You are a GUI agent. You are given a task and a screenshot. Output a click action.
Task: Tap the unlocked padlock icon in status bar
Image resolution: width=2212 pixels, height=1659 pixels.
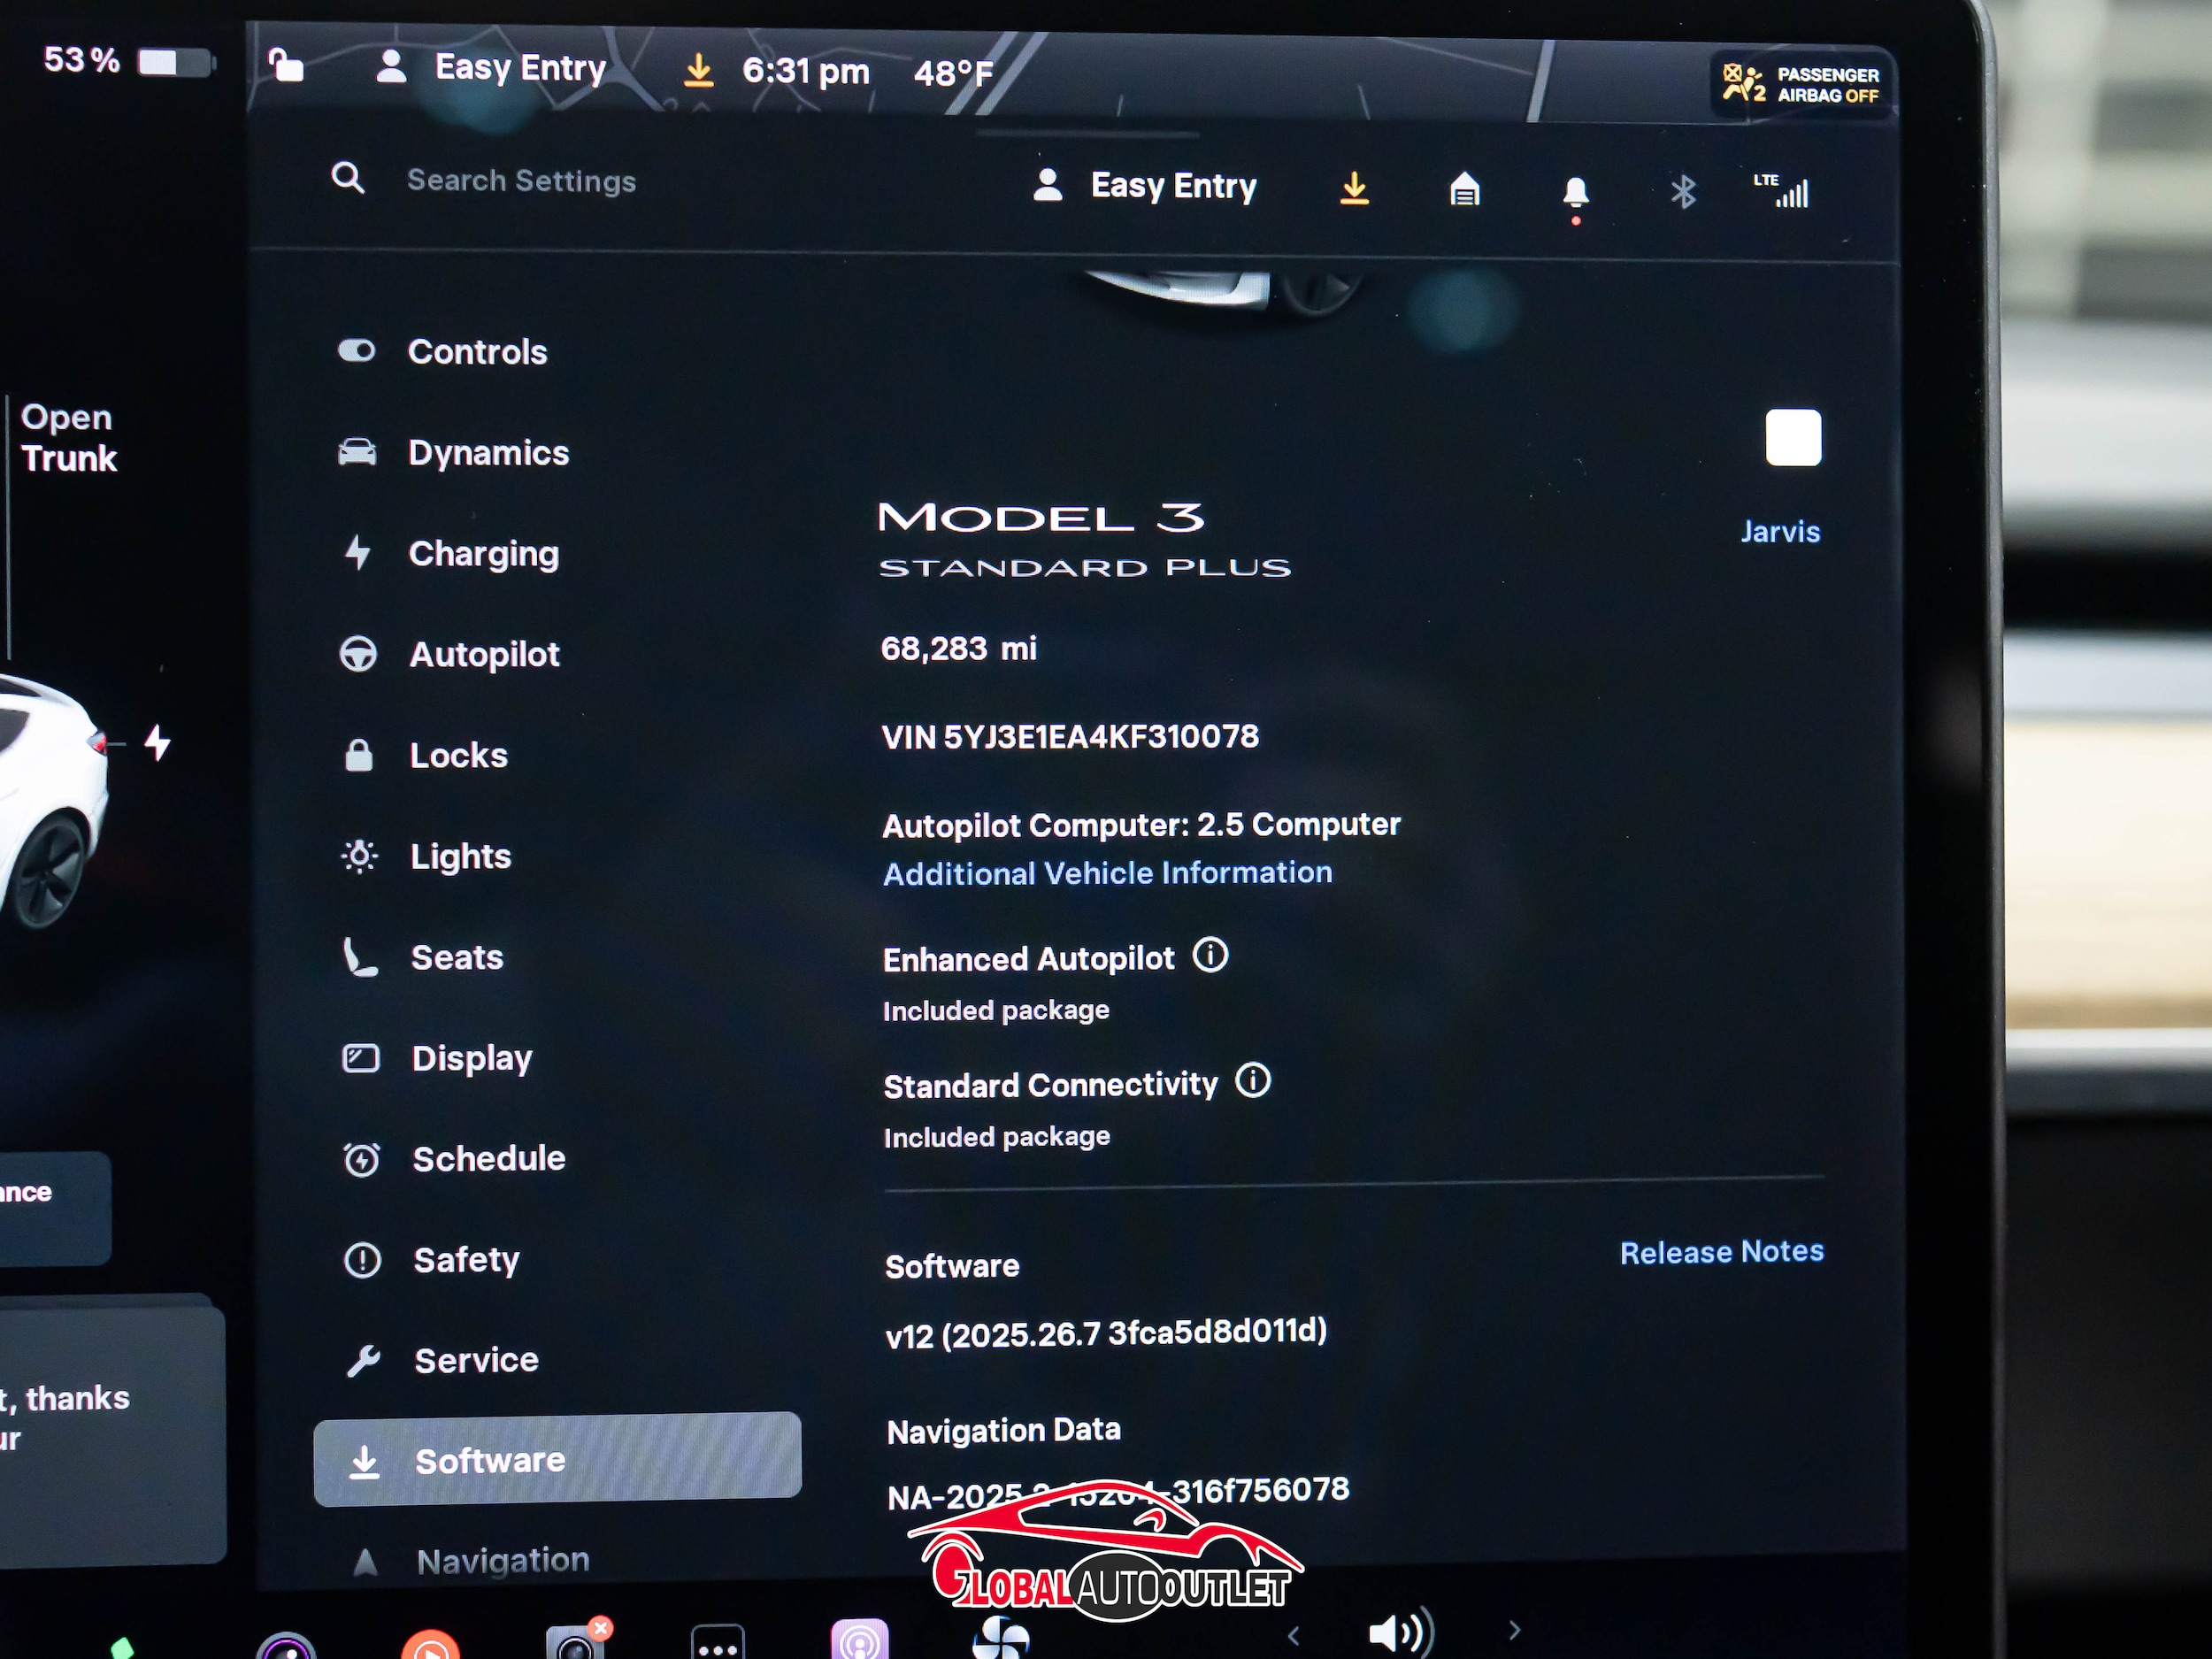pos(286,66)
